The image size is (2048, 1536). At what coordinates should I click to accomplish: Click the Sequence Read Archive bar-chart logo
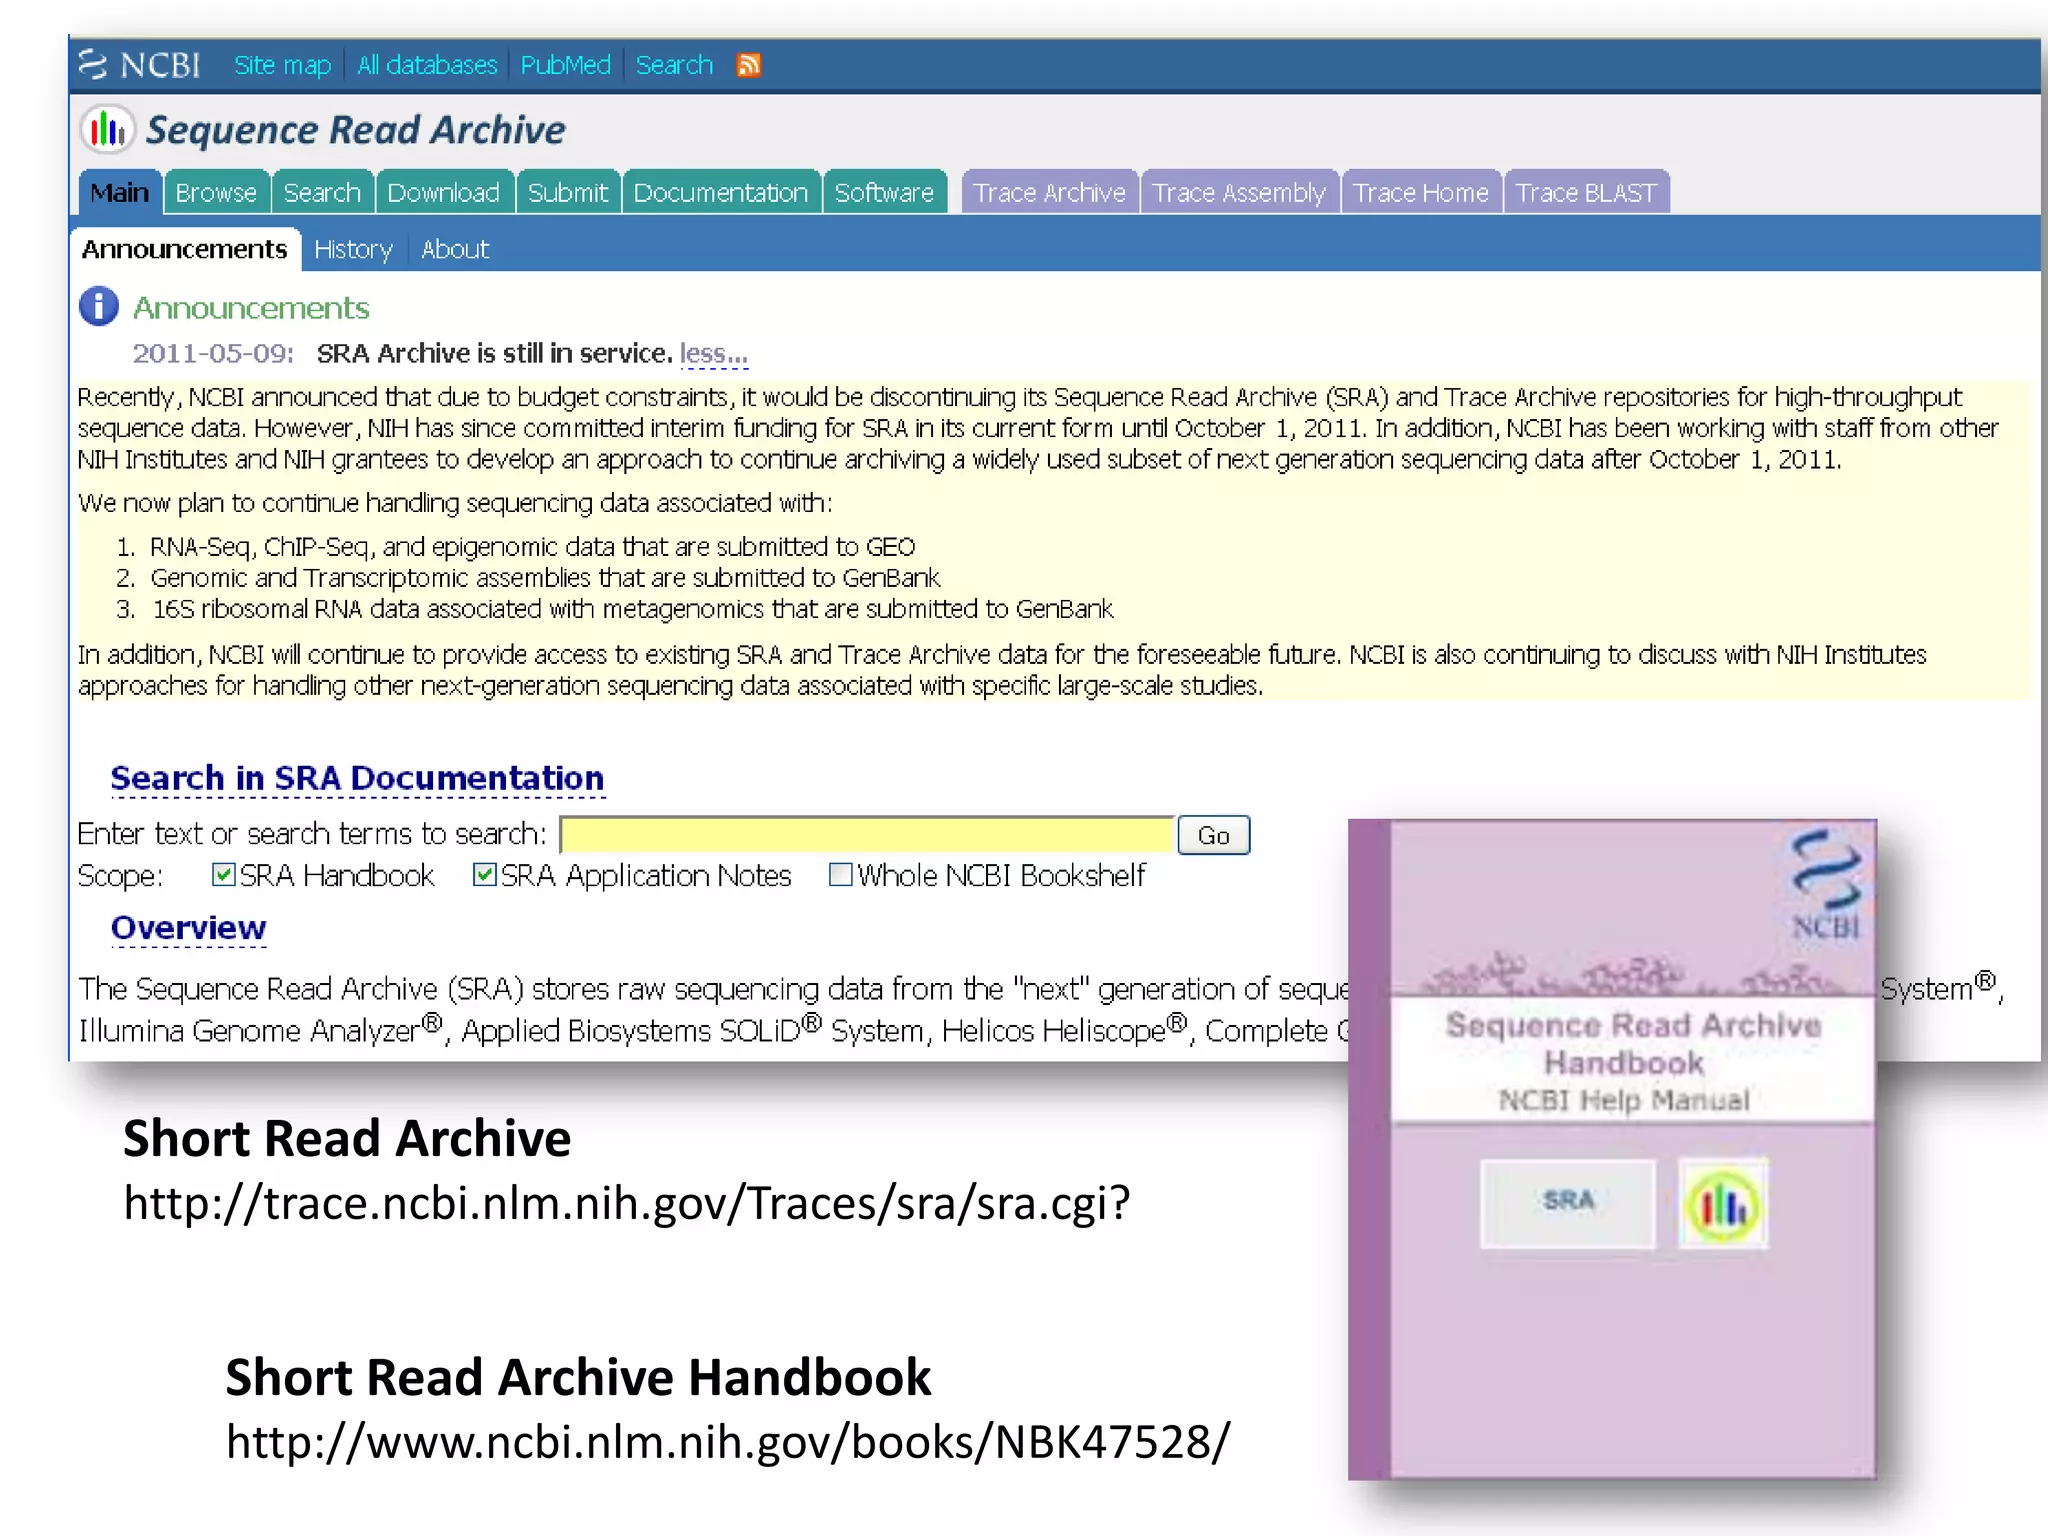click(x=107, y=130)
